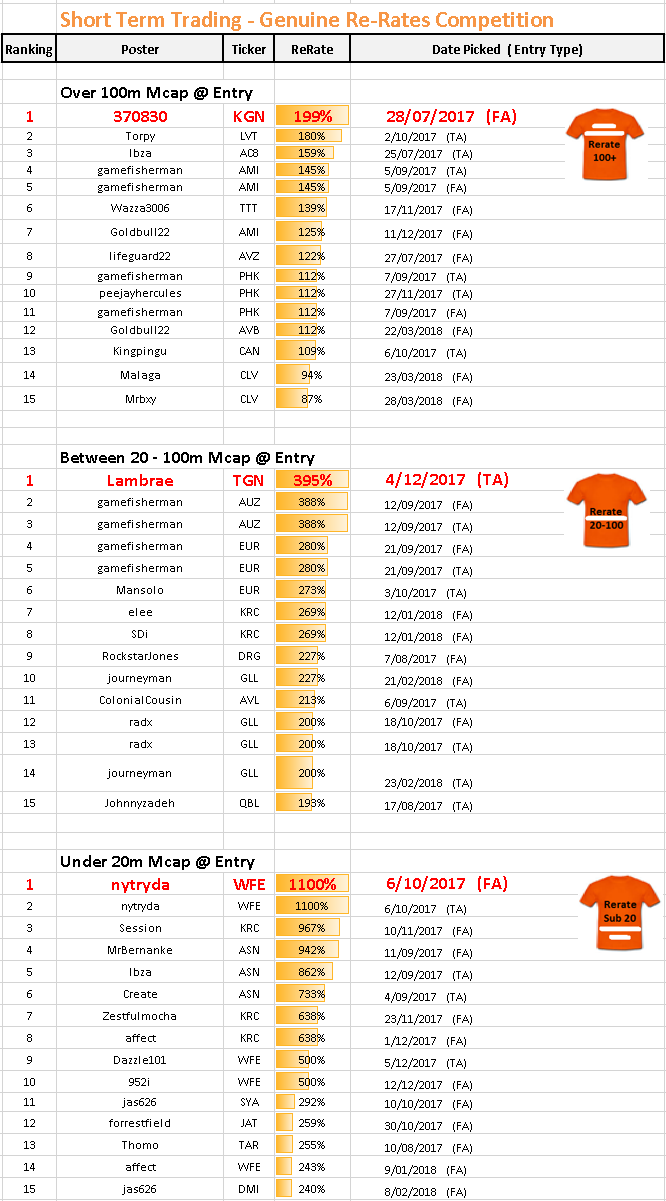Click the WFE 1100% red data bar cell
This screenshot has height=1201, width=666.
[x=312, y=884]
